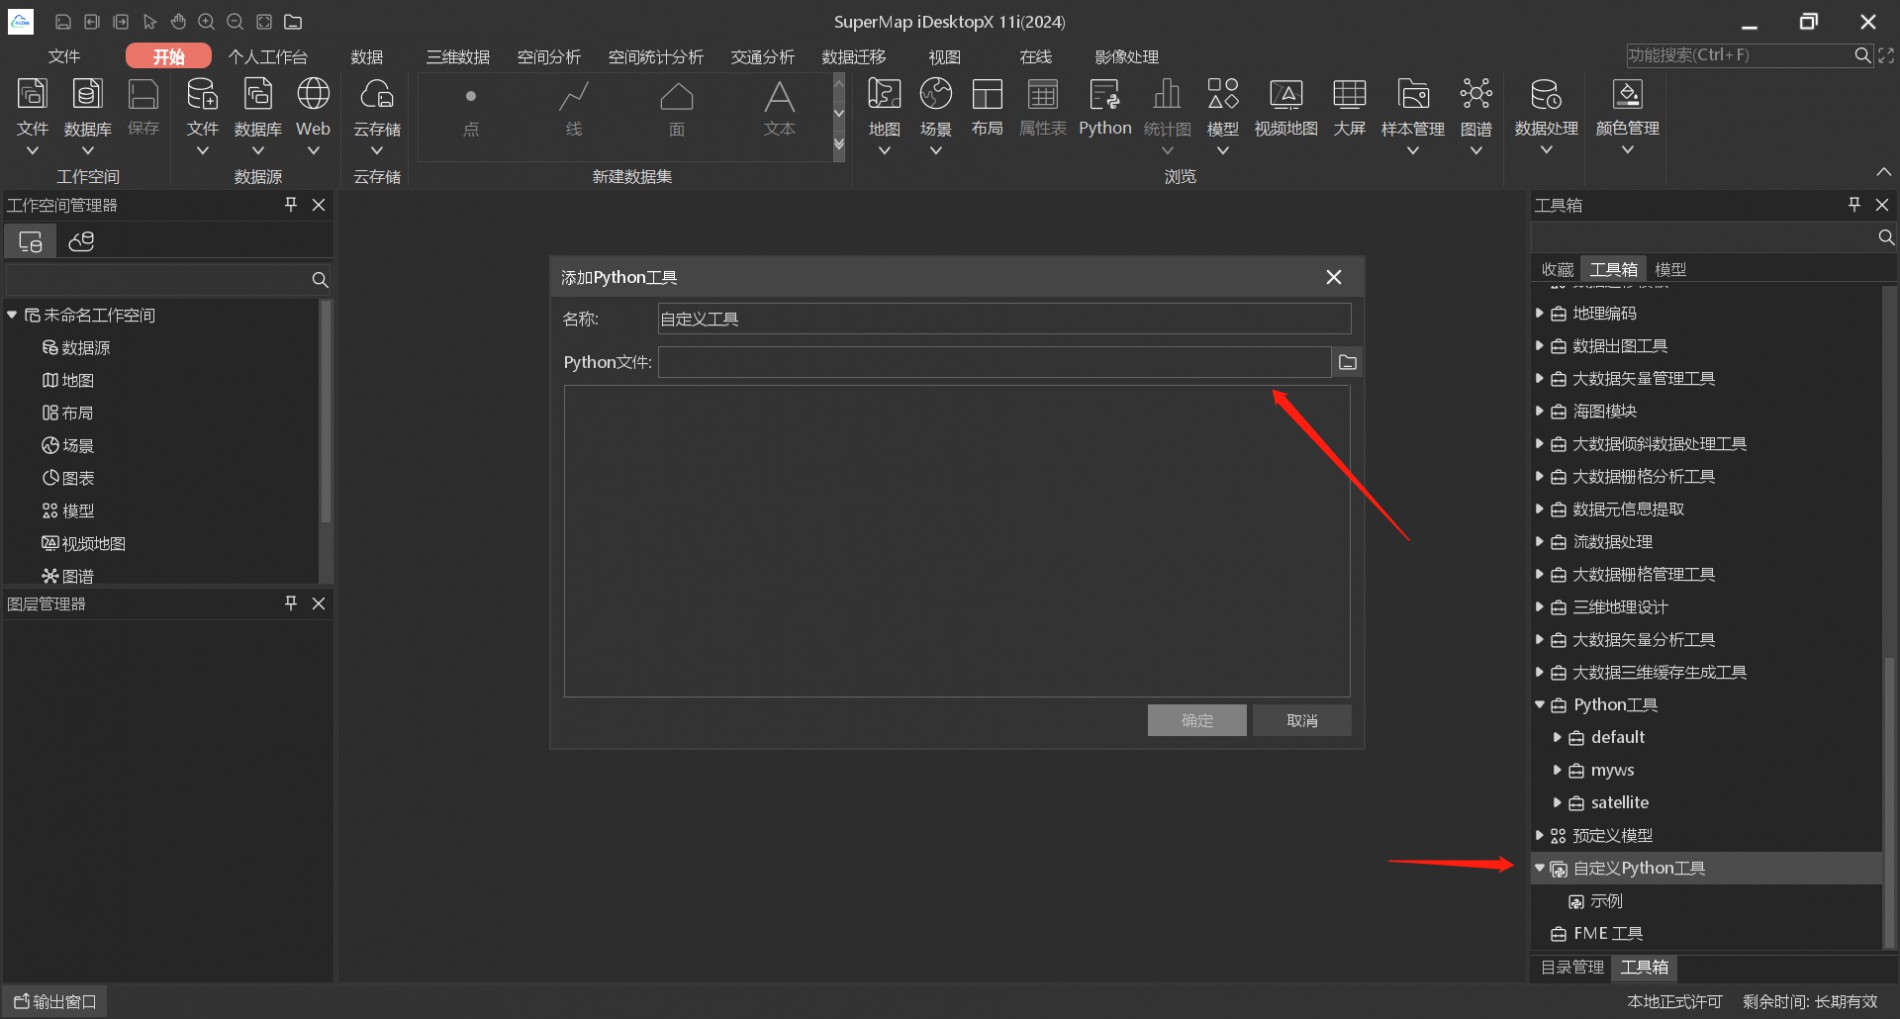
Task: Switch to cloud view in workspace manager
Action: coord(81,241)
